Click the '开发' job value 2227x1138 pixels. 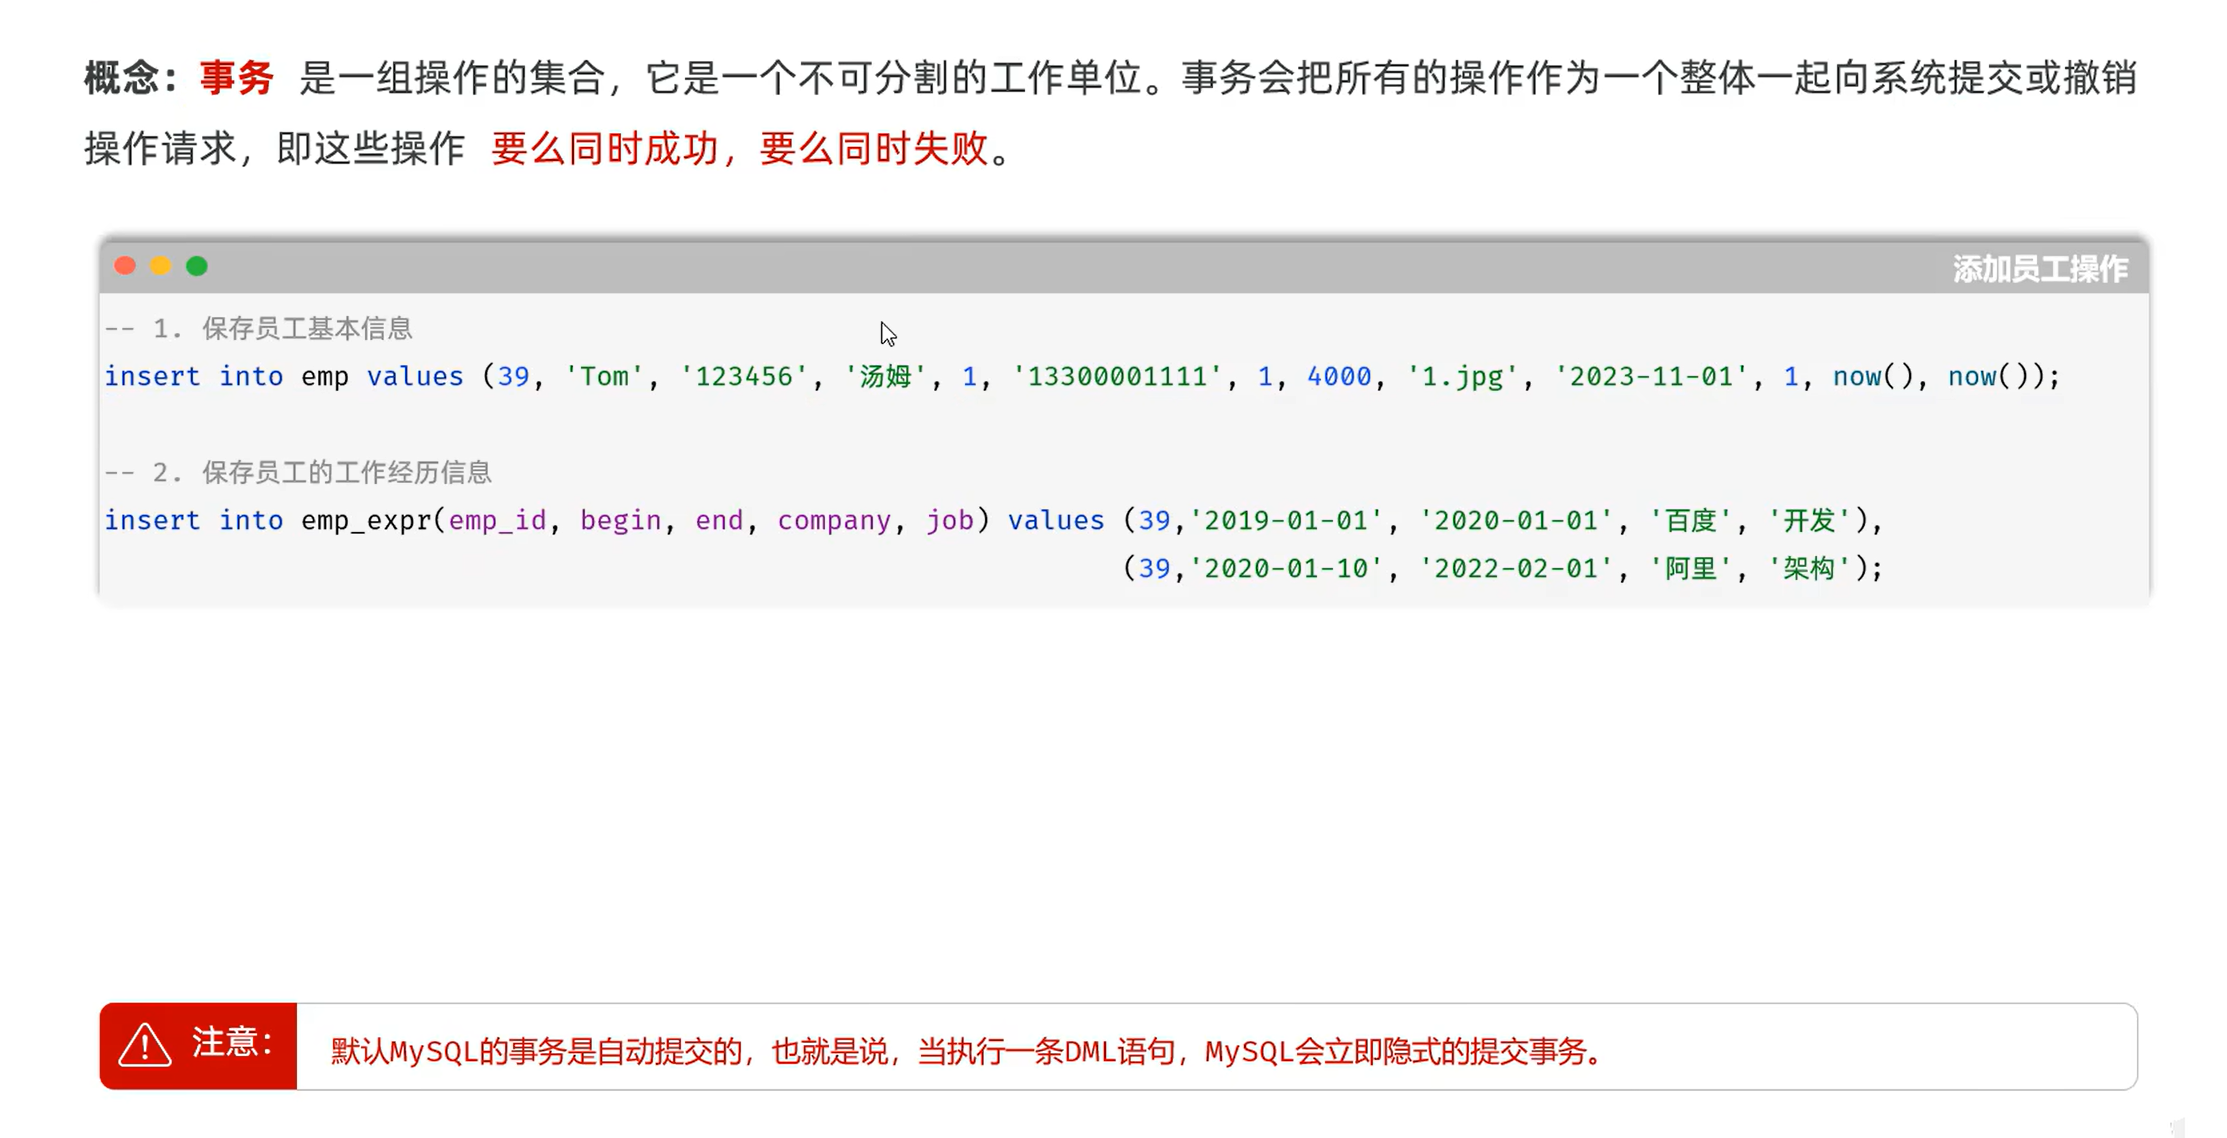pyautogui.click(x=1810, y=520)
